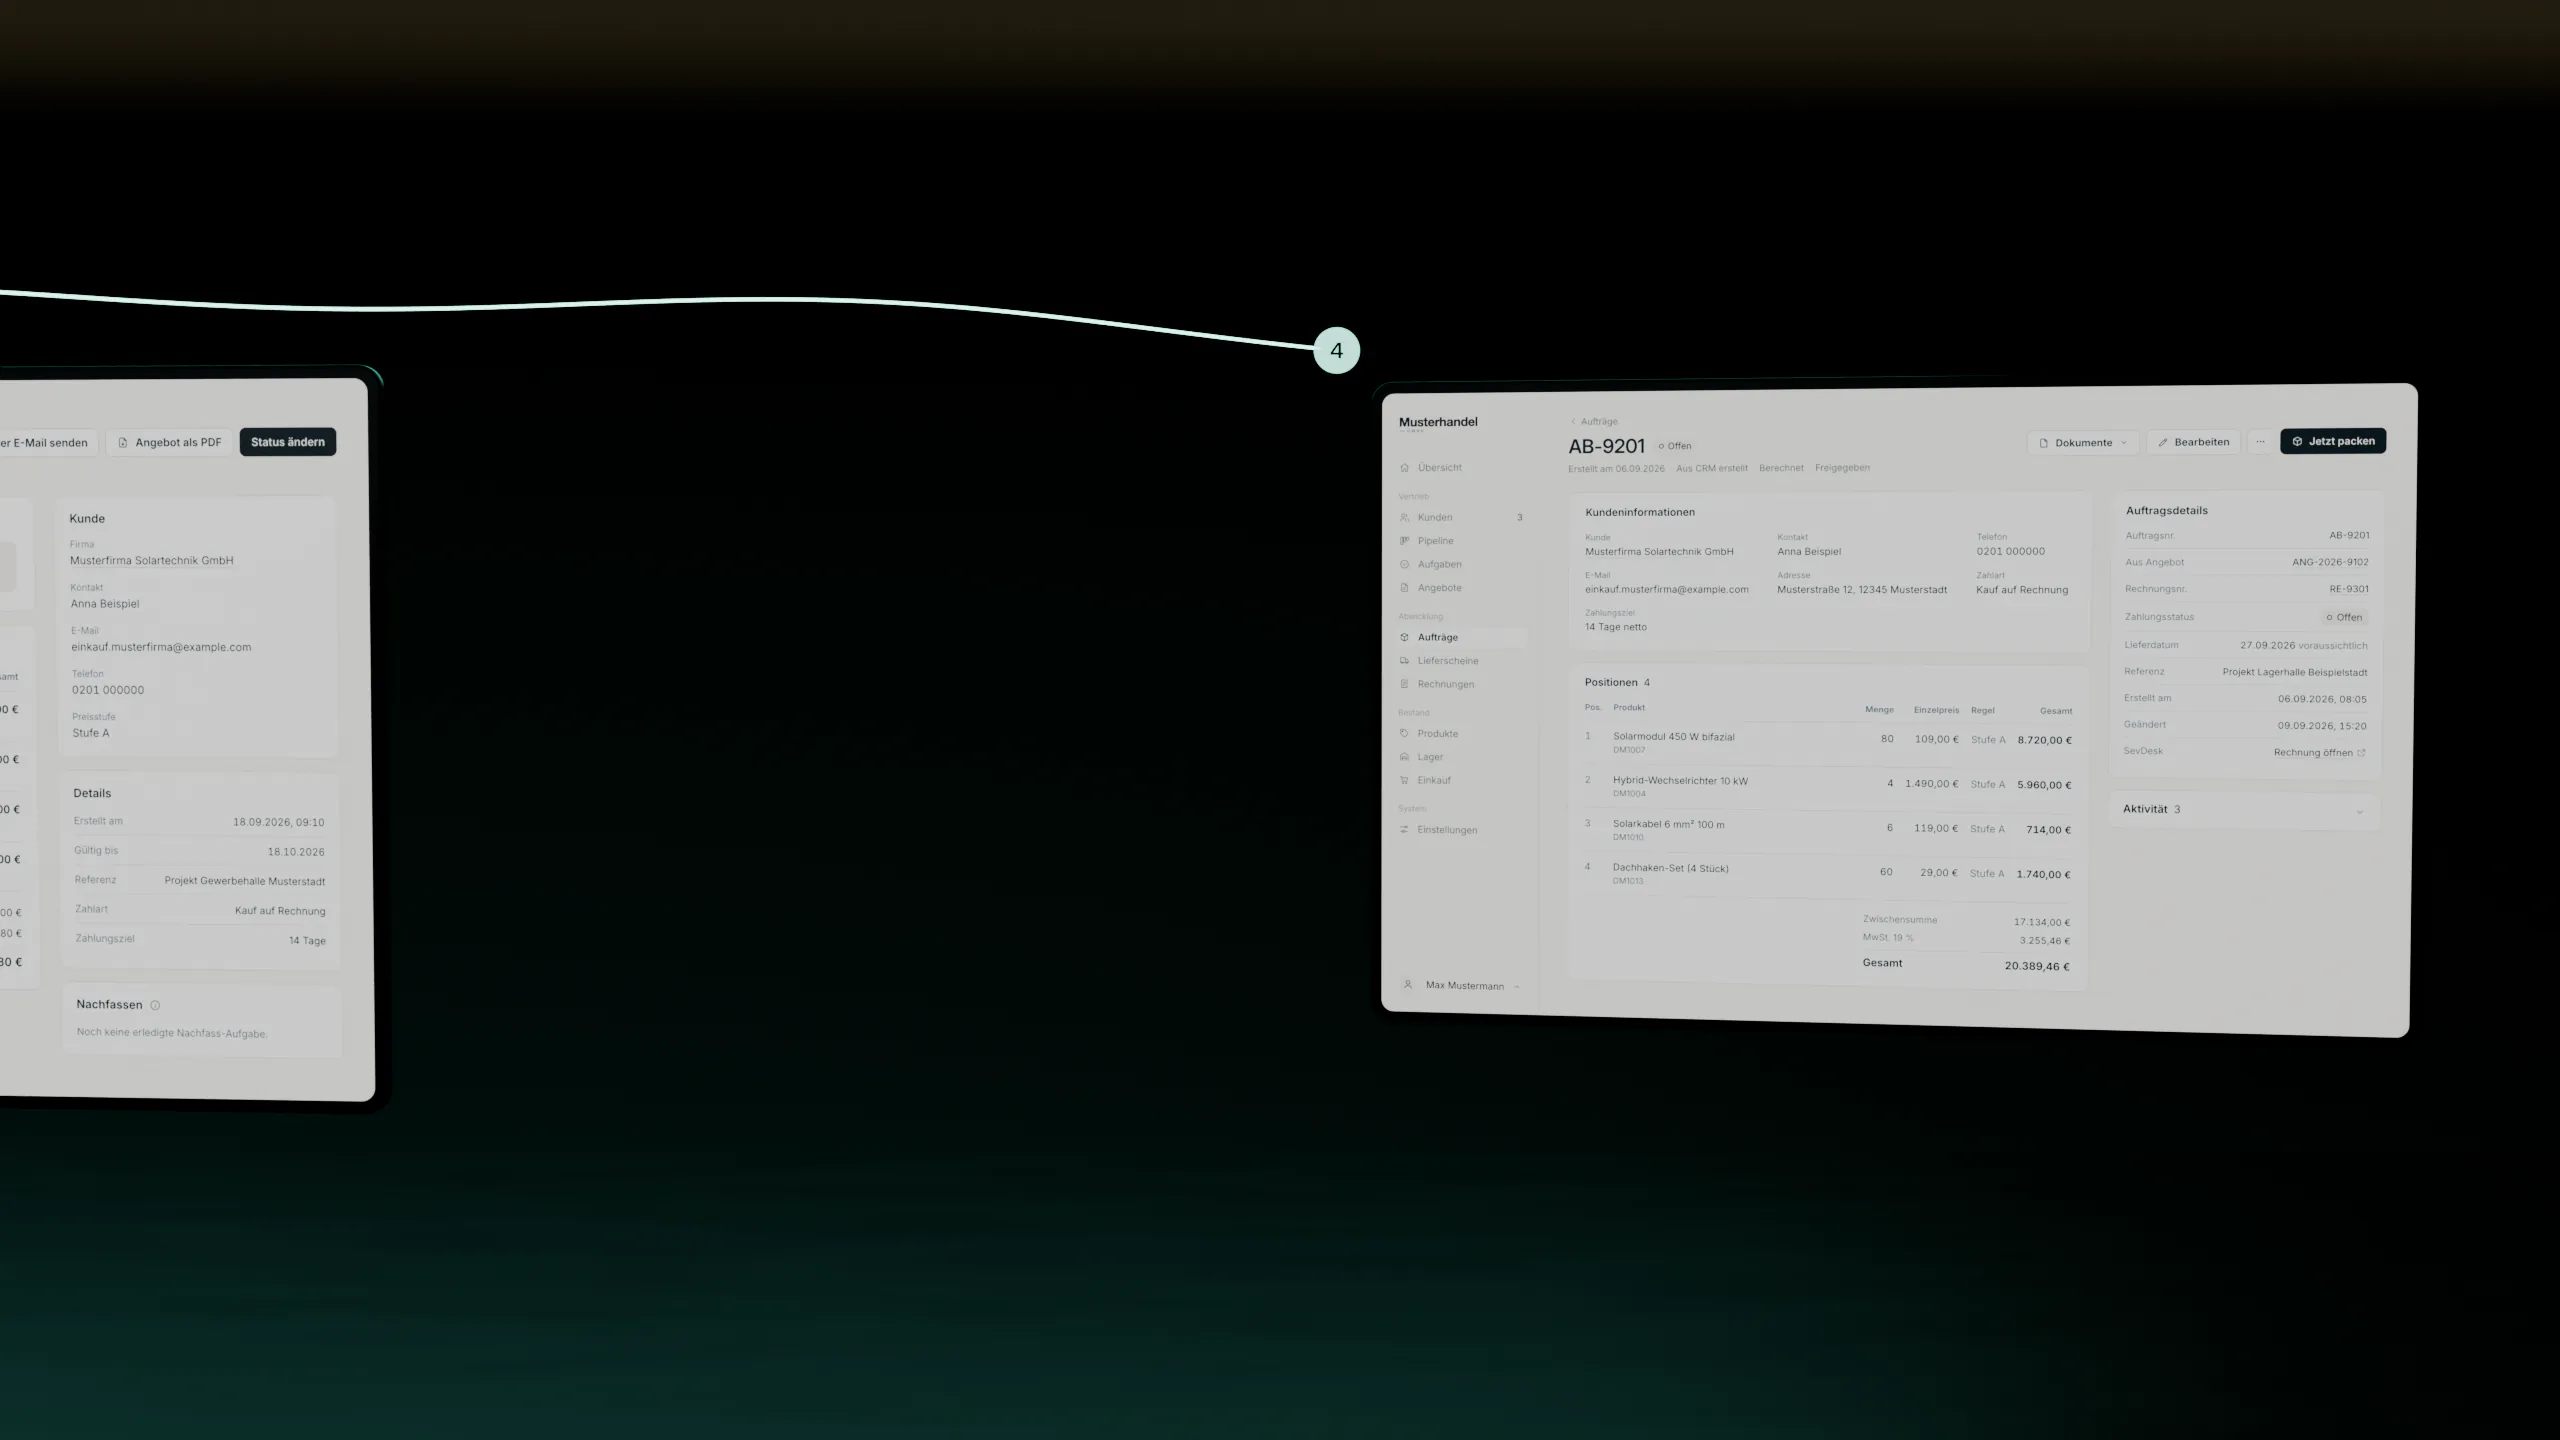Click the einkauf.musterfirma@example.com email in Kundeninformationen
The height and width of the screenshot is (1440, 2560).
1666,590
